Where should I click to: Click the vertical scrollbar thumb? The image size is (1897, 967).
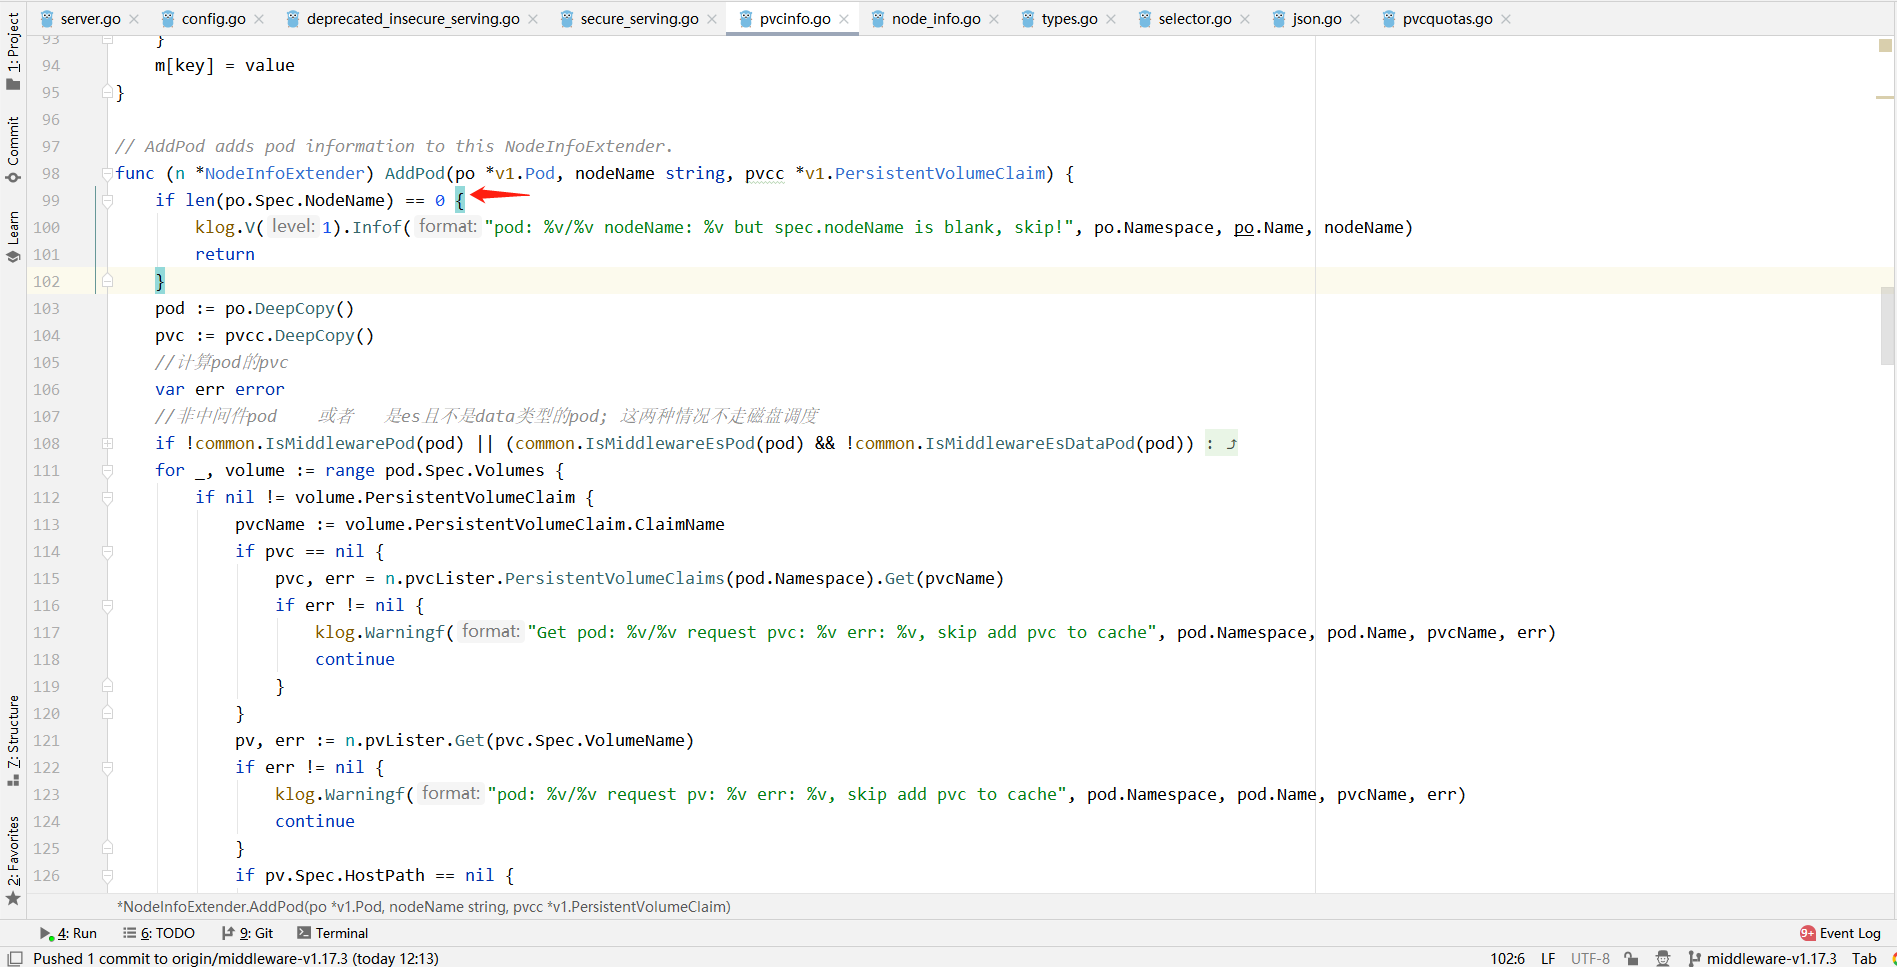[x=1888, y=325]
